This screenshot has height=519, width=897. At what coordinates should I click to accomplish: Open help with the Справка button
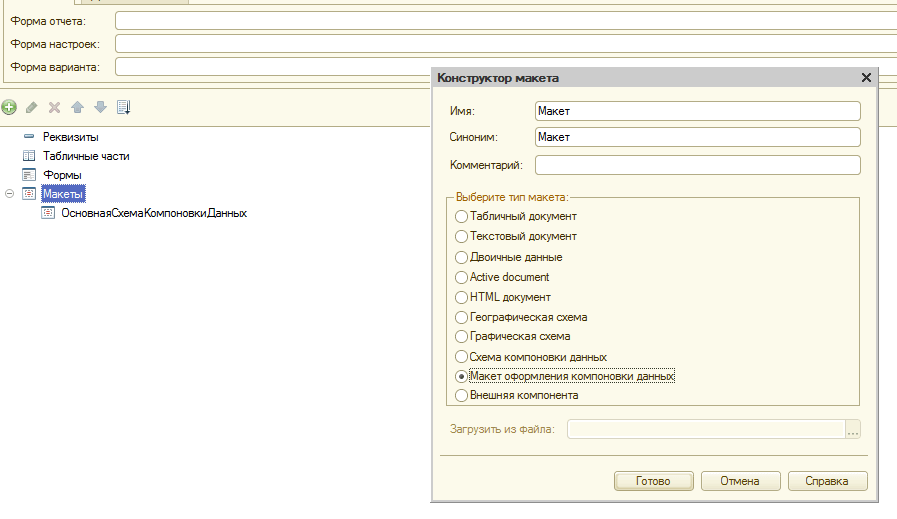[x=825, y=481]
